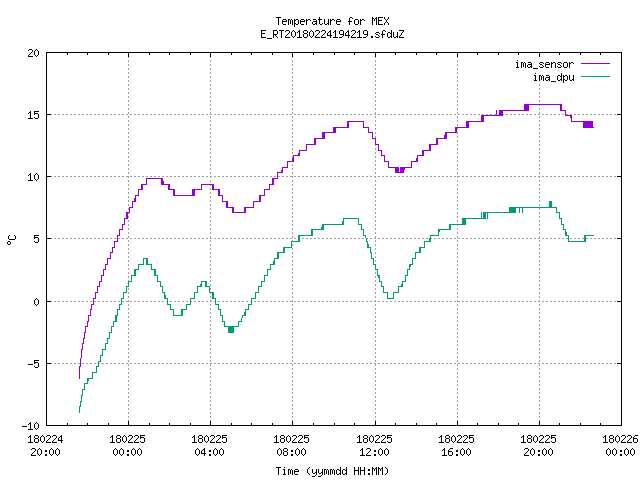Select the filename 'E_RT20180224194219.sfduZ' subtitle

(332, 34)
